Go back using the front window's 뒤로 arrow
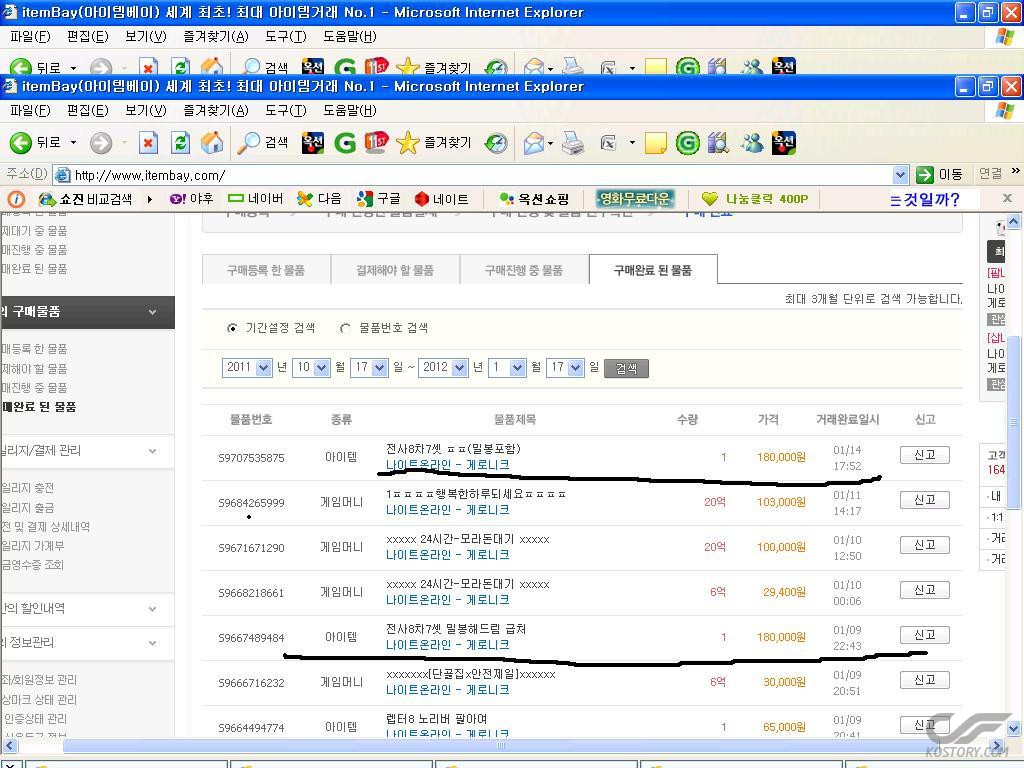Screen dimensions: 1024x768 [x=20, y=142]
